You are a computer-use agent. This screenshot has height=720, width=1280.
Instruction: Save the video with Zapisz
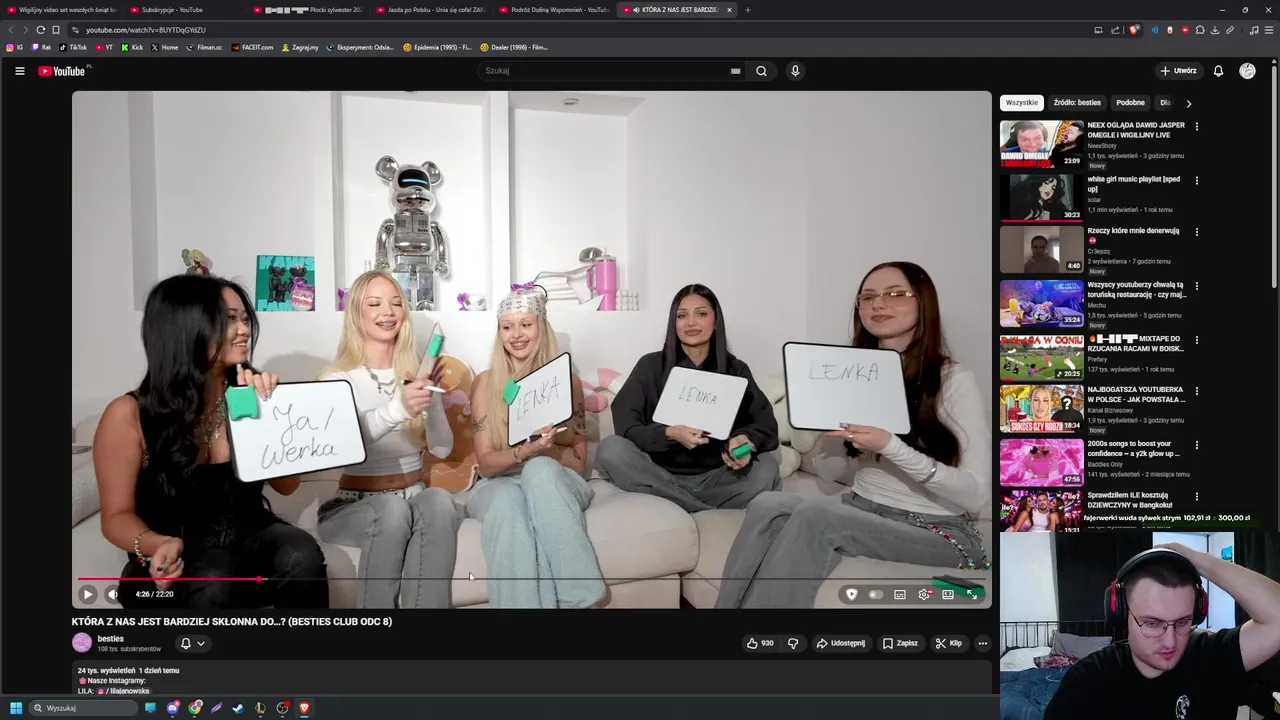900,643
